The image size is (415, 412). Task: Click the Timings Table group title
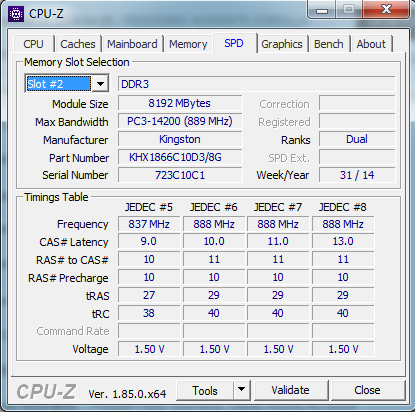tap(56, 197)
